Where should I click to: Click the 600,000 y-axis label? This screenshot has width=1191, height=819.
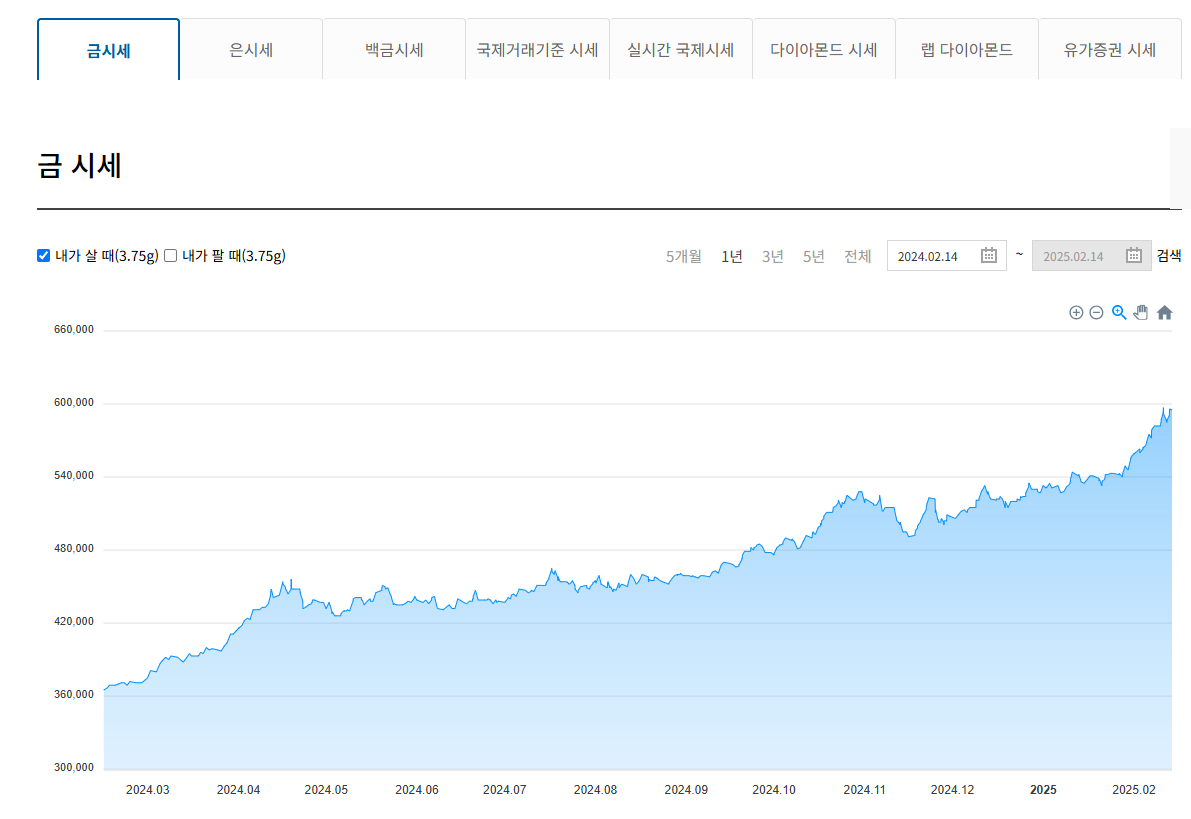tap(74, 403)
